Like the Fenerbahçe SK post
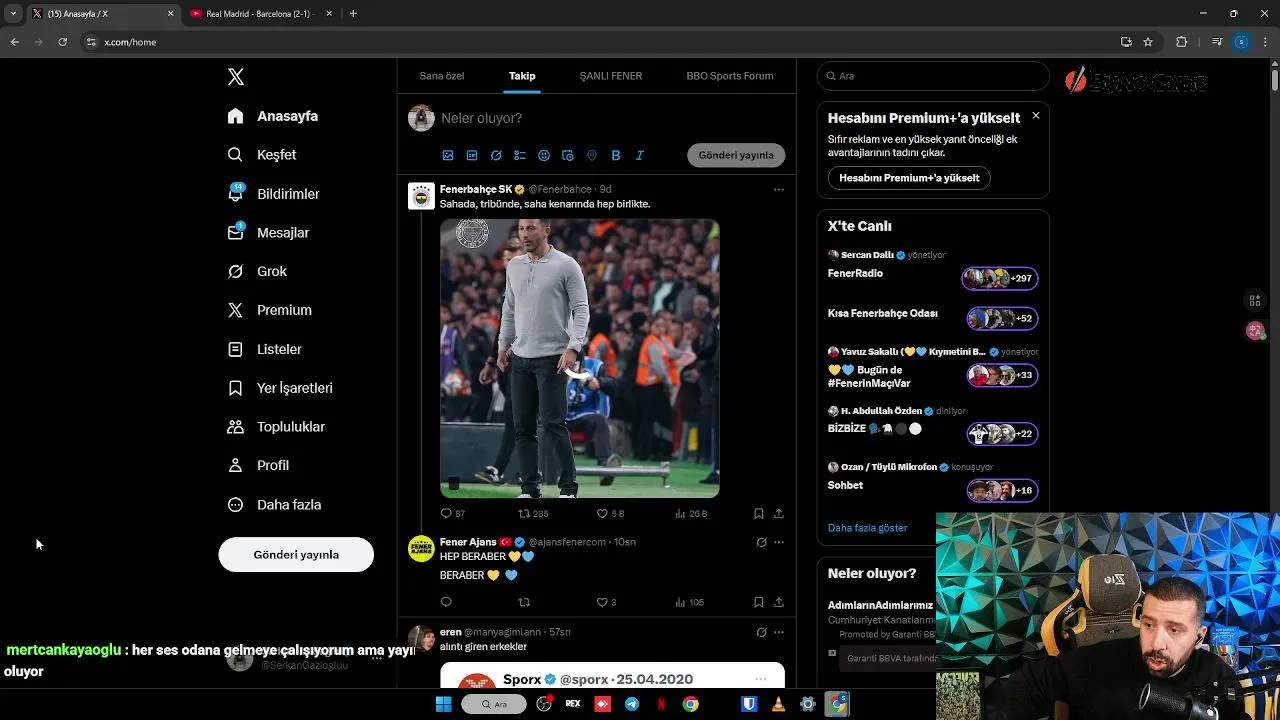 click(x=602, y=513)
